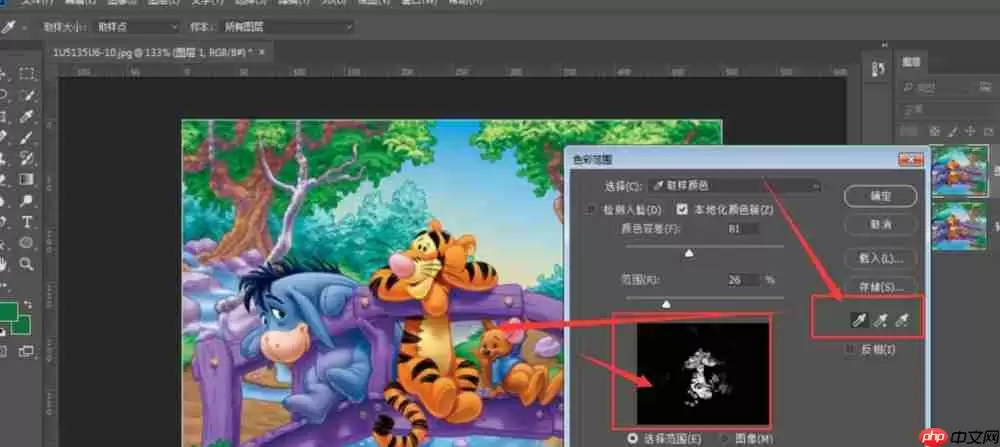This screenshot has width=1000, height=447.
Task: Click the lock transparent pixels icon
Action: pyautogui.click(x=934, y=131)
